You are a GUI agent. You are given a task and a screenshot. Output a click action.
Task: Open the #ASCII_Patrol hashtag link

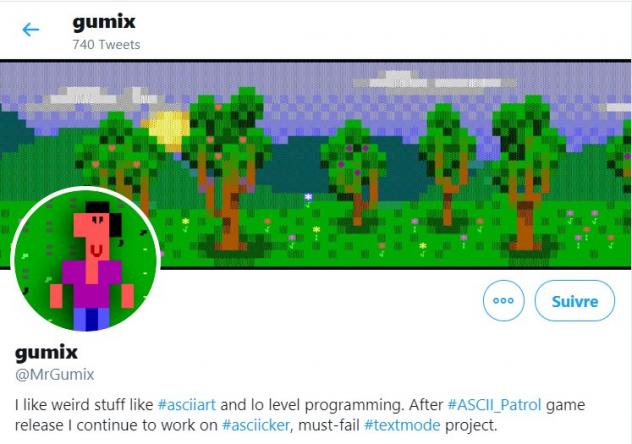coord(494,404)
